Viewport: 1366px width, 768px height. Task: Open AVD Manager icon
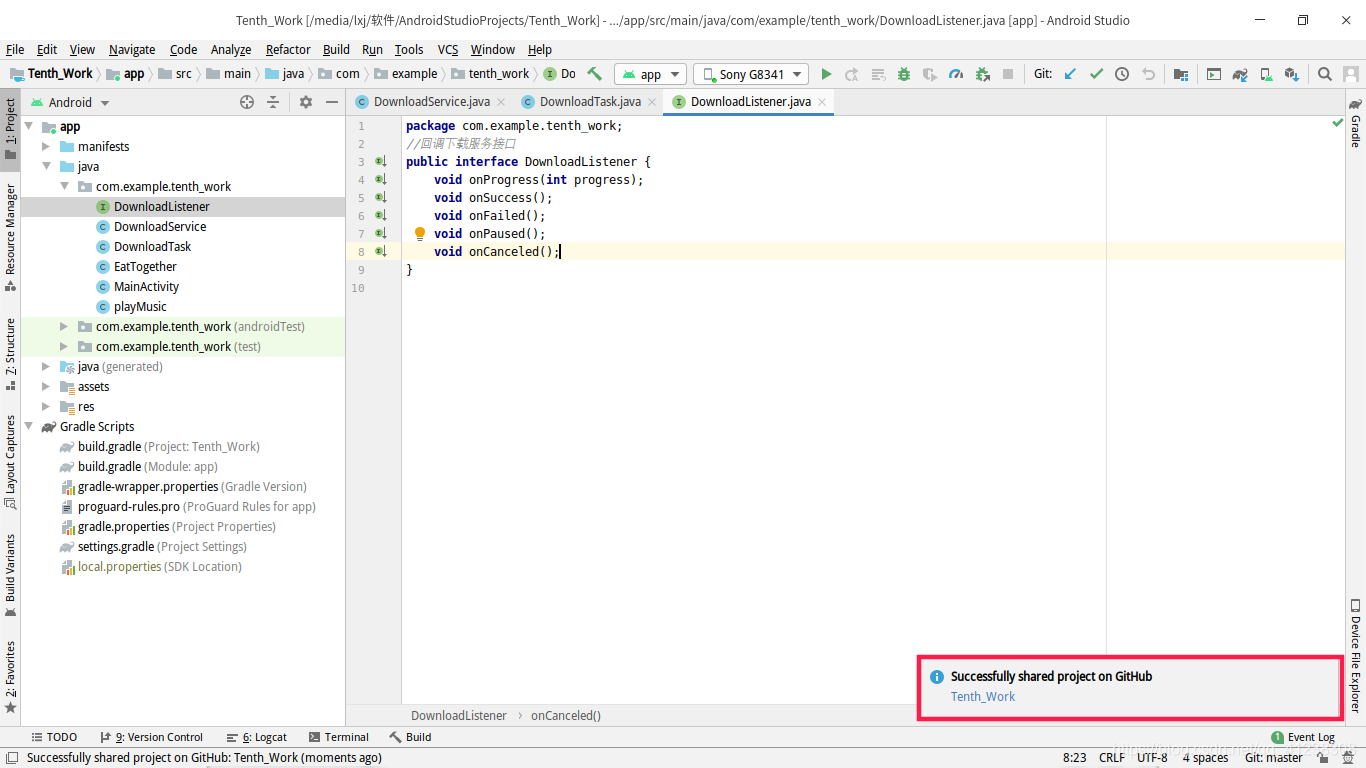pos(1266,74)
